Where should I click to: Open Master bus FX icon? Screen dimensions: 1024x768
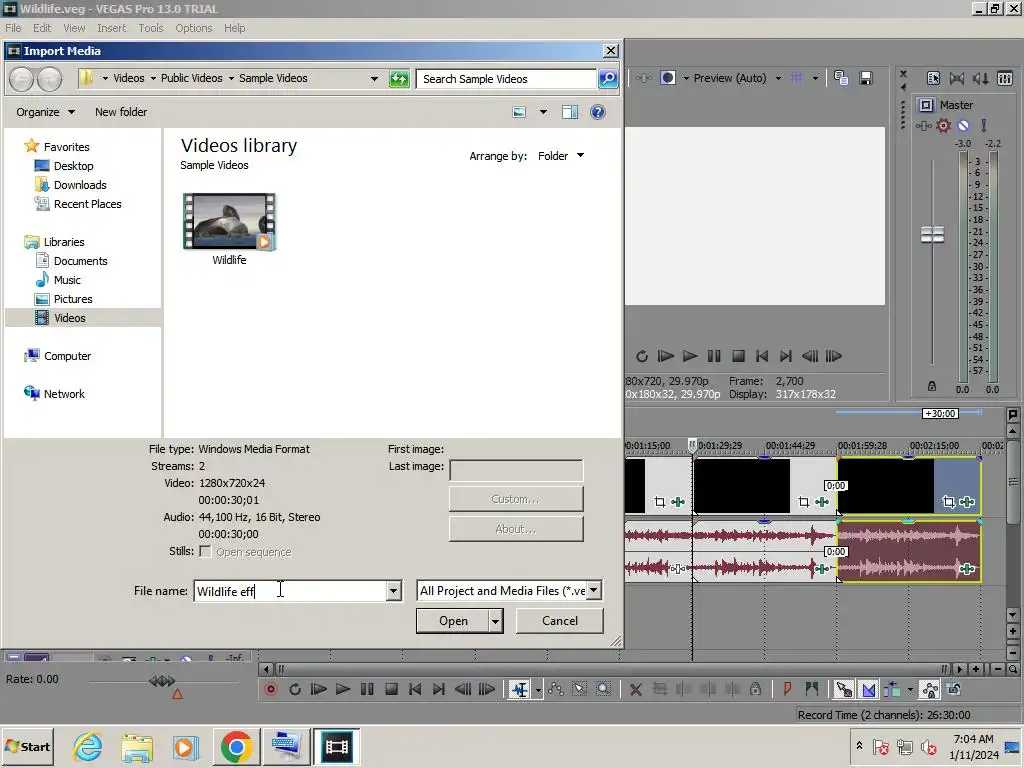point(923,125)
